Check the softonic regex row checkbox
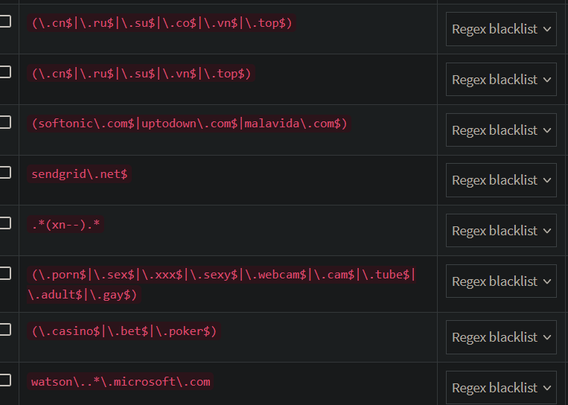 [x=4, y=122]
